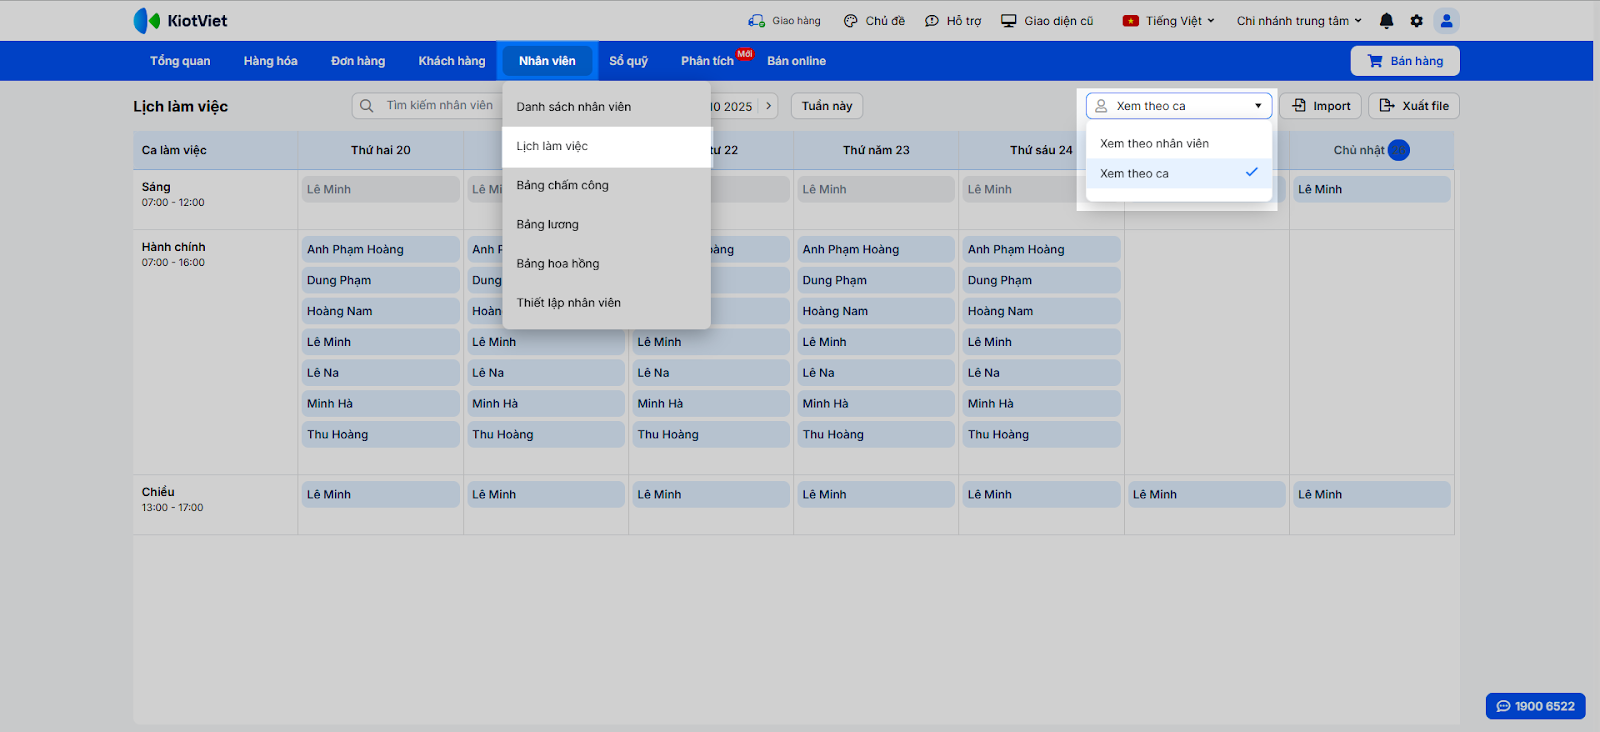Collapse the Xem theo ca view dropdown
The width and height of the screenshot is (1600, 732).
tap(1179, 106)
